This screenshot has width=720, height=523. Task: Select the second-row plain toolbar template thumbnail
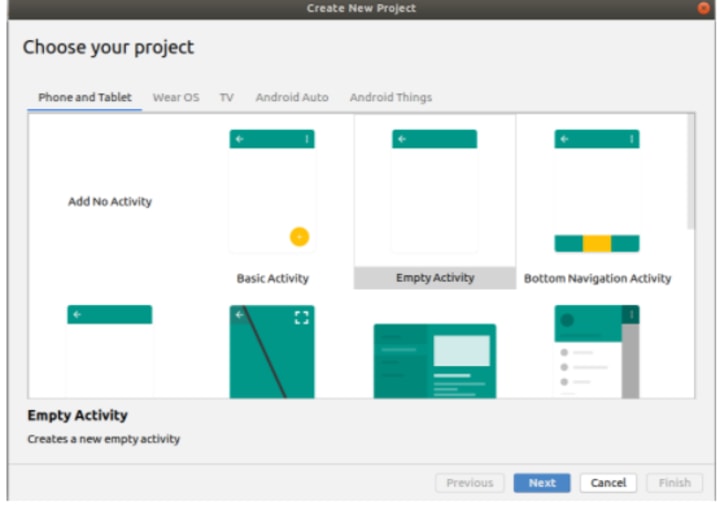[x=110, y=352]
